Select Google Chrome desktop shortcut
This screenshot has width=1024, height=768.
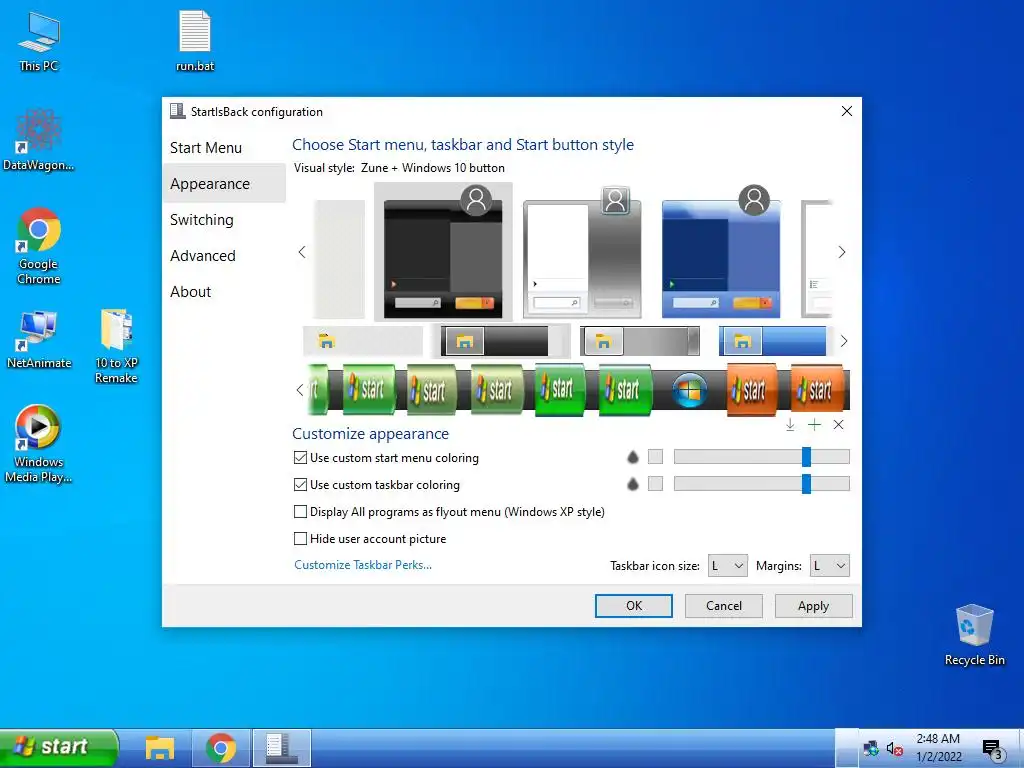pyautogui.click(x=39, y=246)
